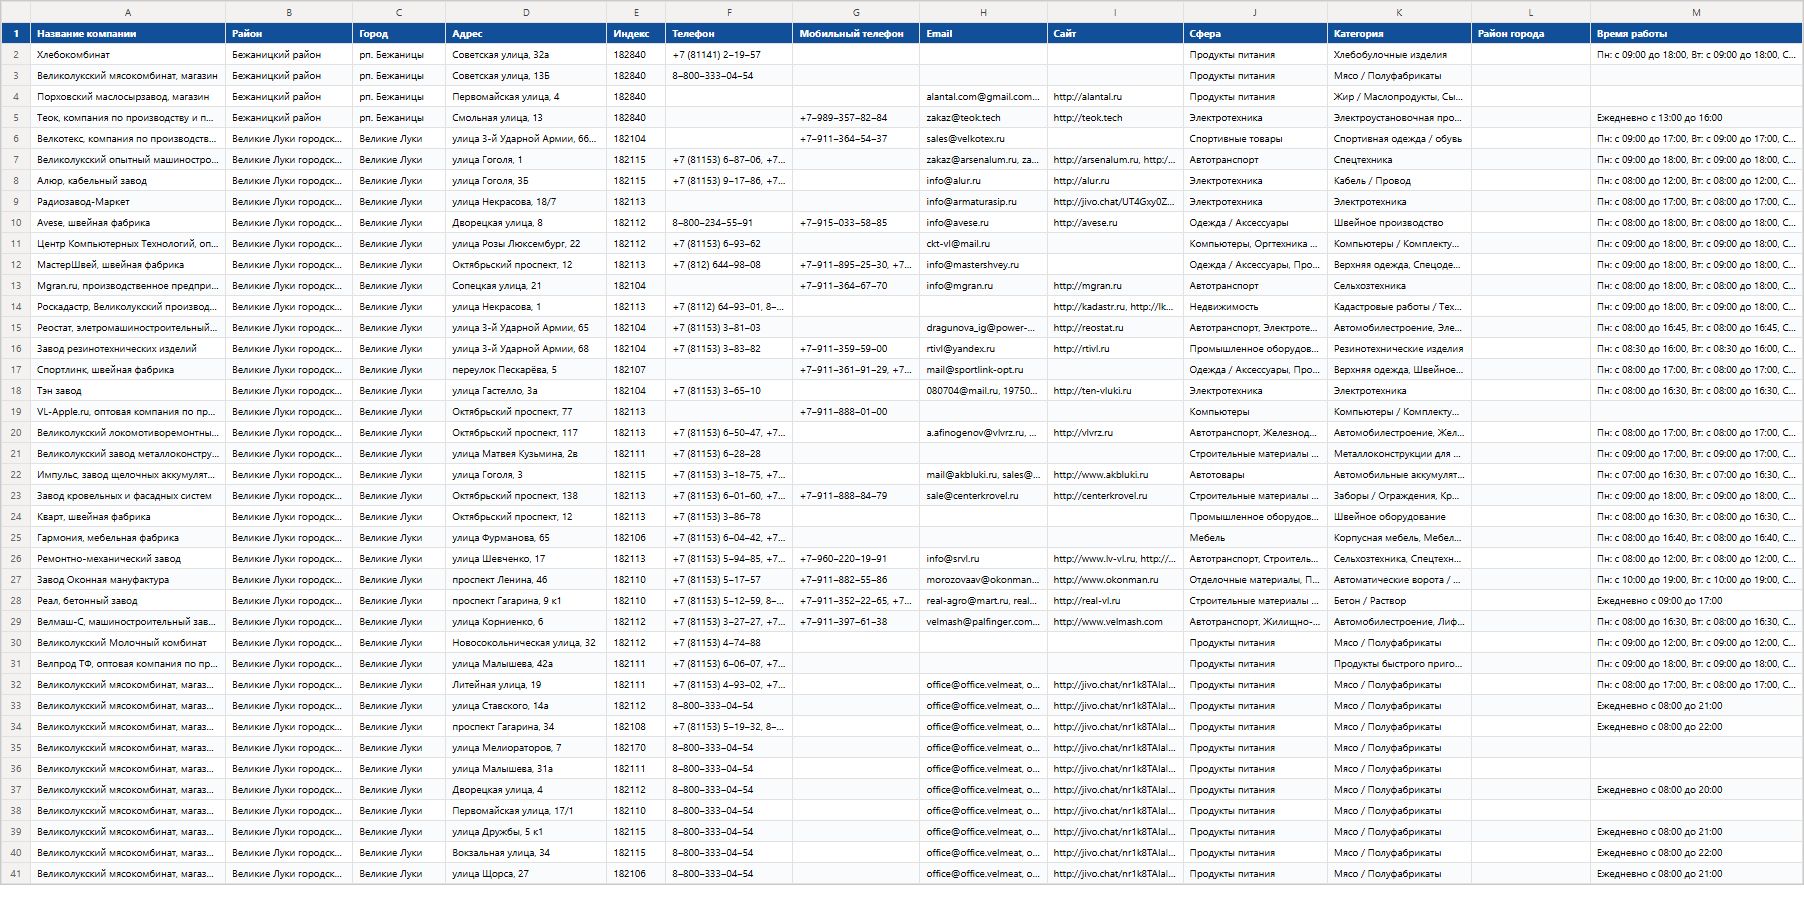
Task: Click the 'Сфера' header cell
Action: [1255, 33]
